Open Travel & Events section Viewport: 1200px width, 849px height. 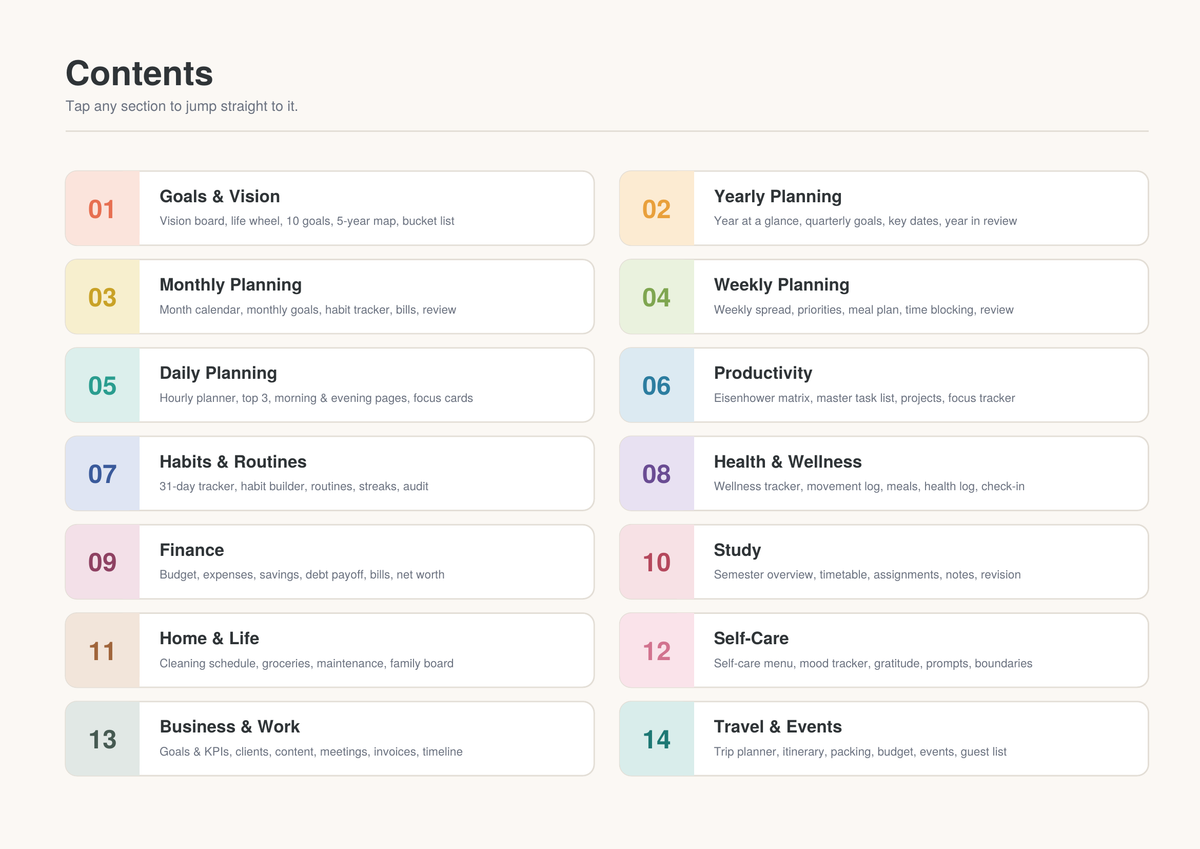click(x=884, y=739)
